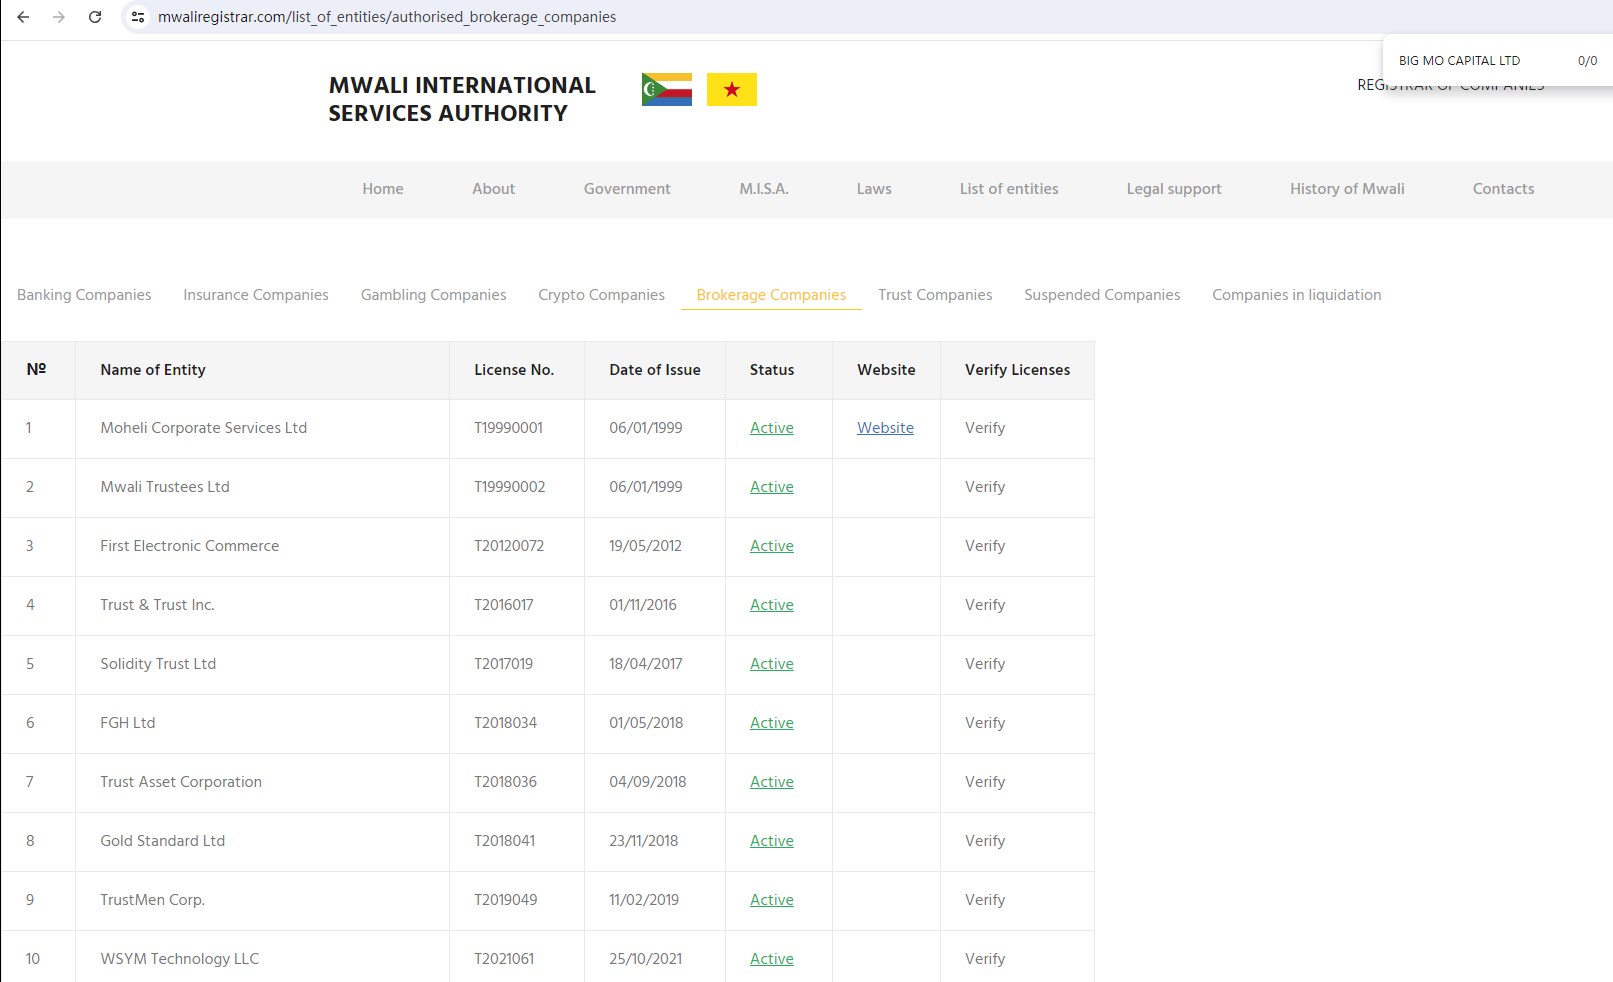The width and height of the screenshot is (1613, 982).
Task: View Companies in liquidation tab
Action: click(x=1296, y=295)
